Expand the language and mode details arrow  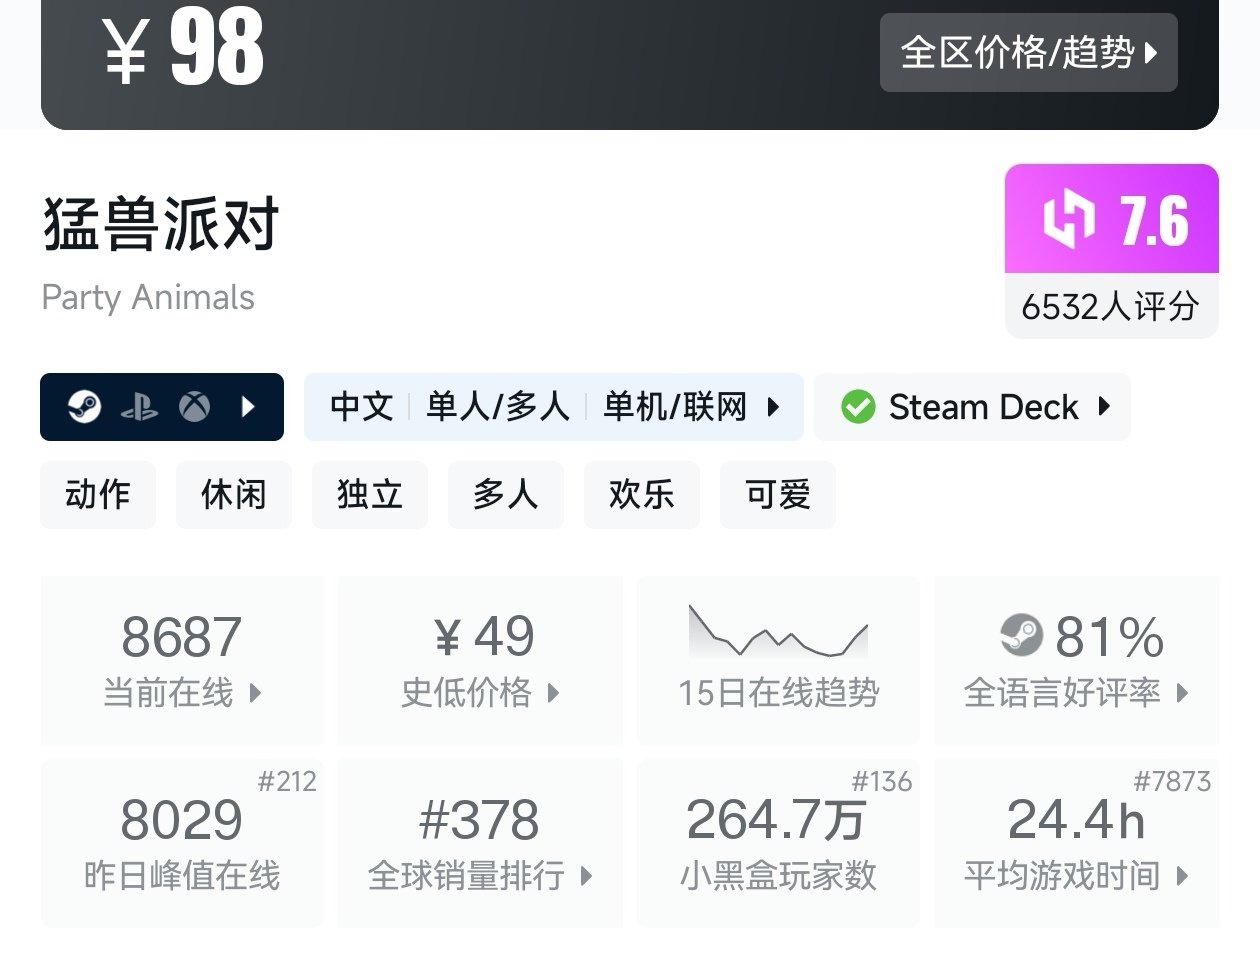[x=773, y=407]
